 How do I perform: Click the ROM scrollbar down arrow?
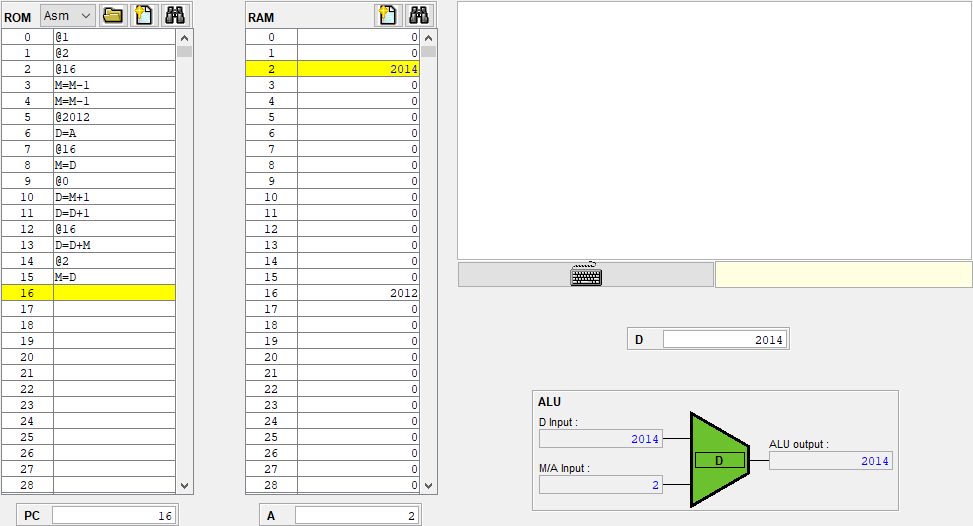click(185, 485)
